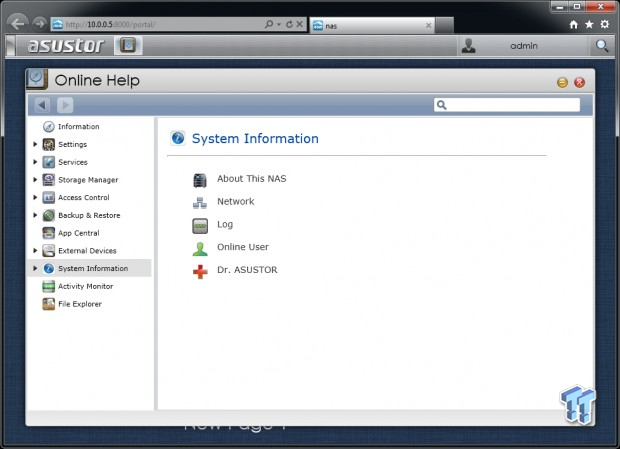Viewport: 620px width, 449px height.
Task: Select App Central text in tree
Action: pyautogui.click(x=79, y=233)
